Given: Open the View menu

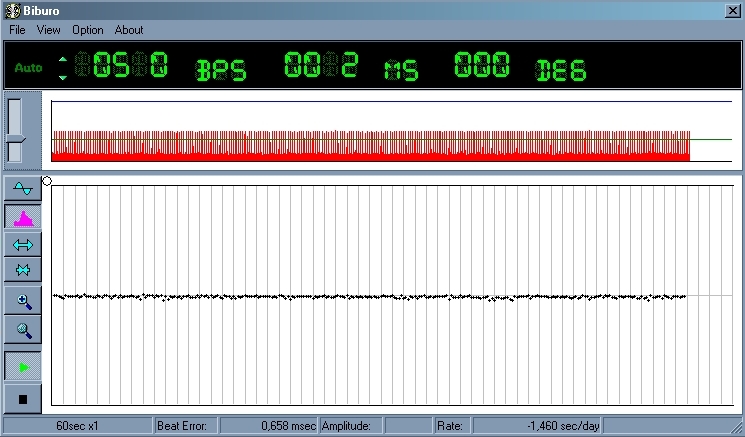Looking at the screenshot, I should point(48,30).
